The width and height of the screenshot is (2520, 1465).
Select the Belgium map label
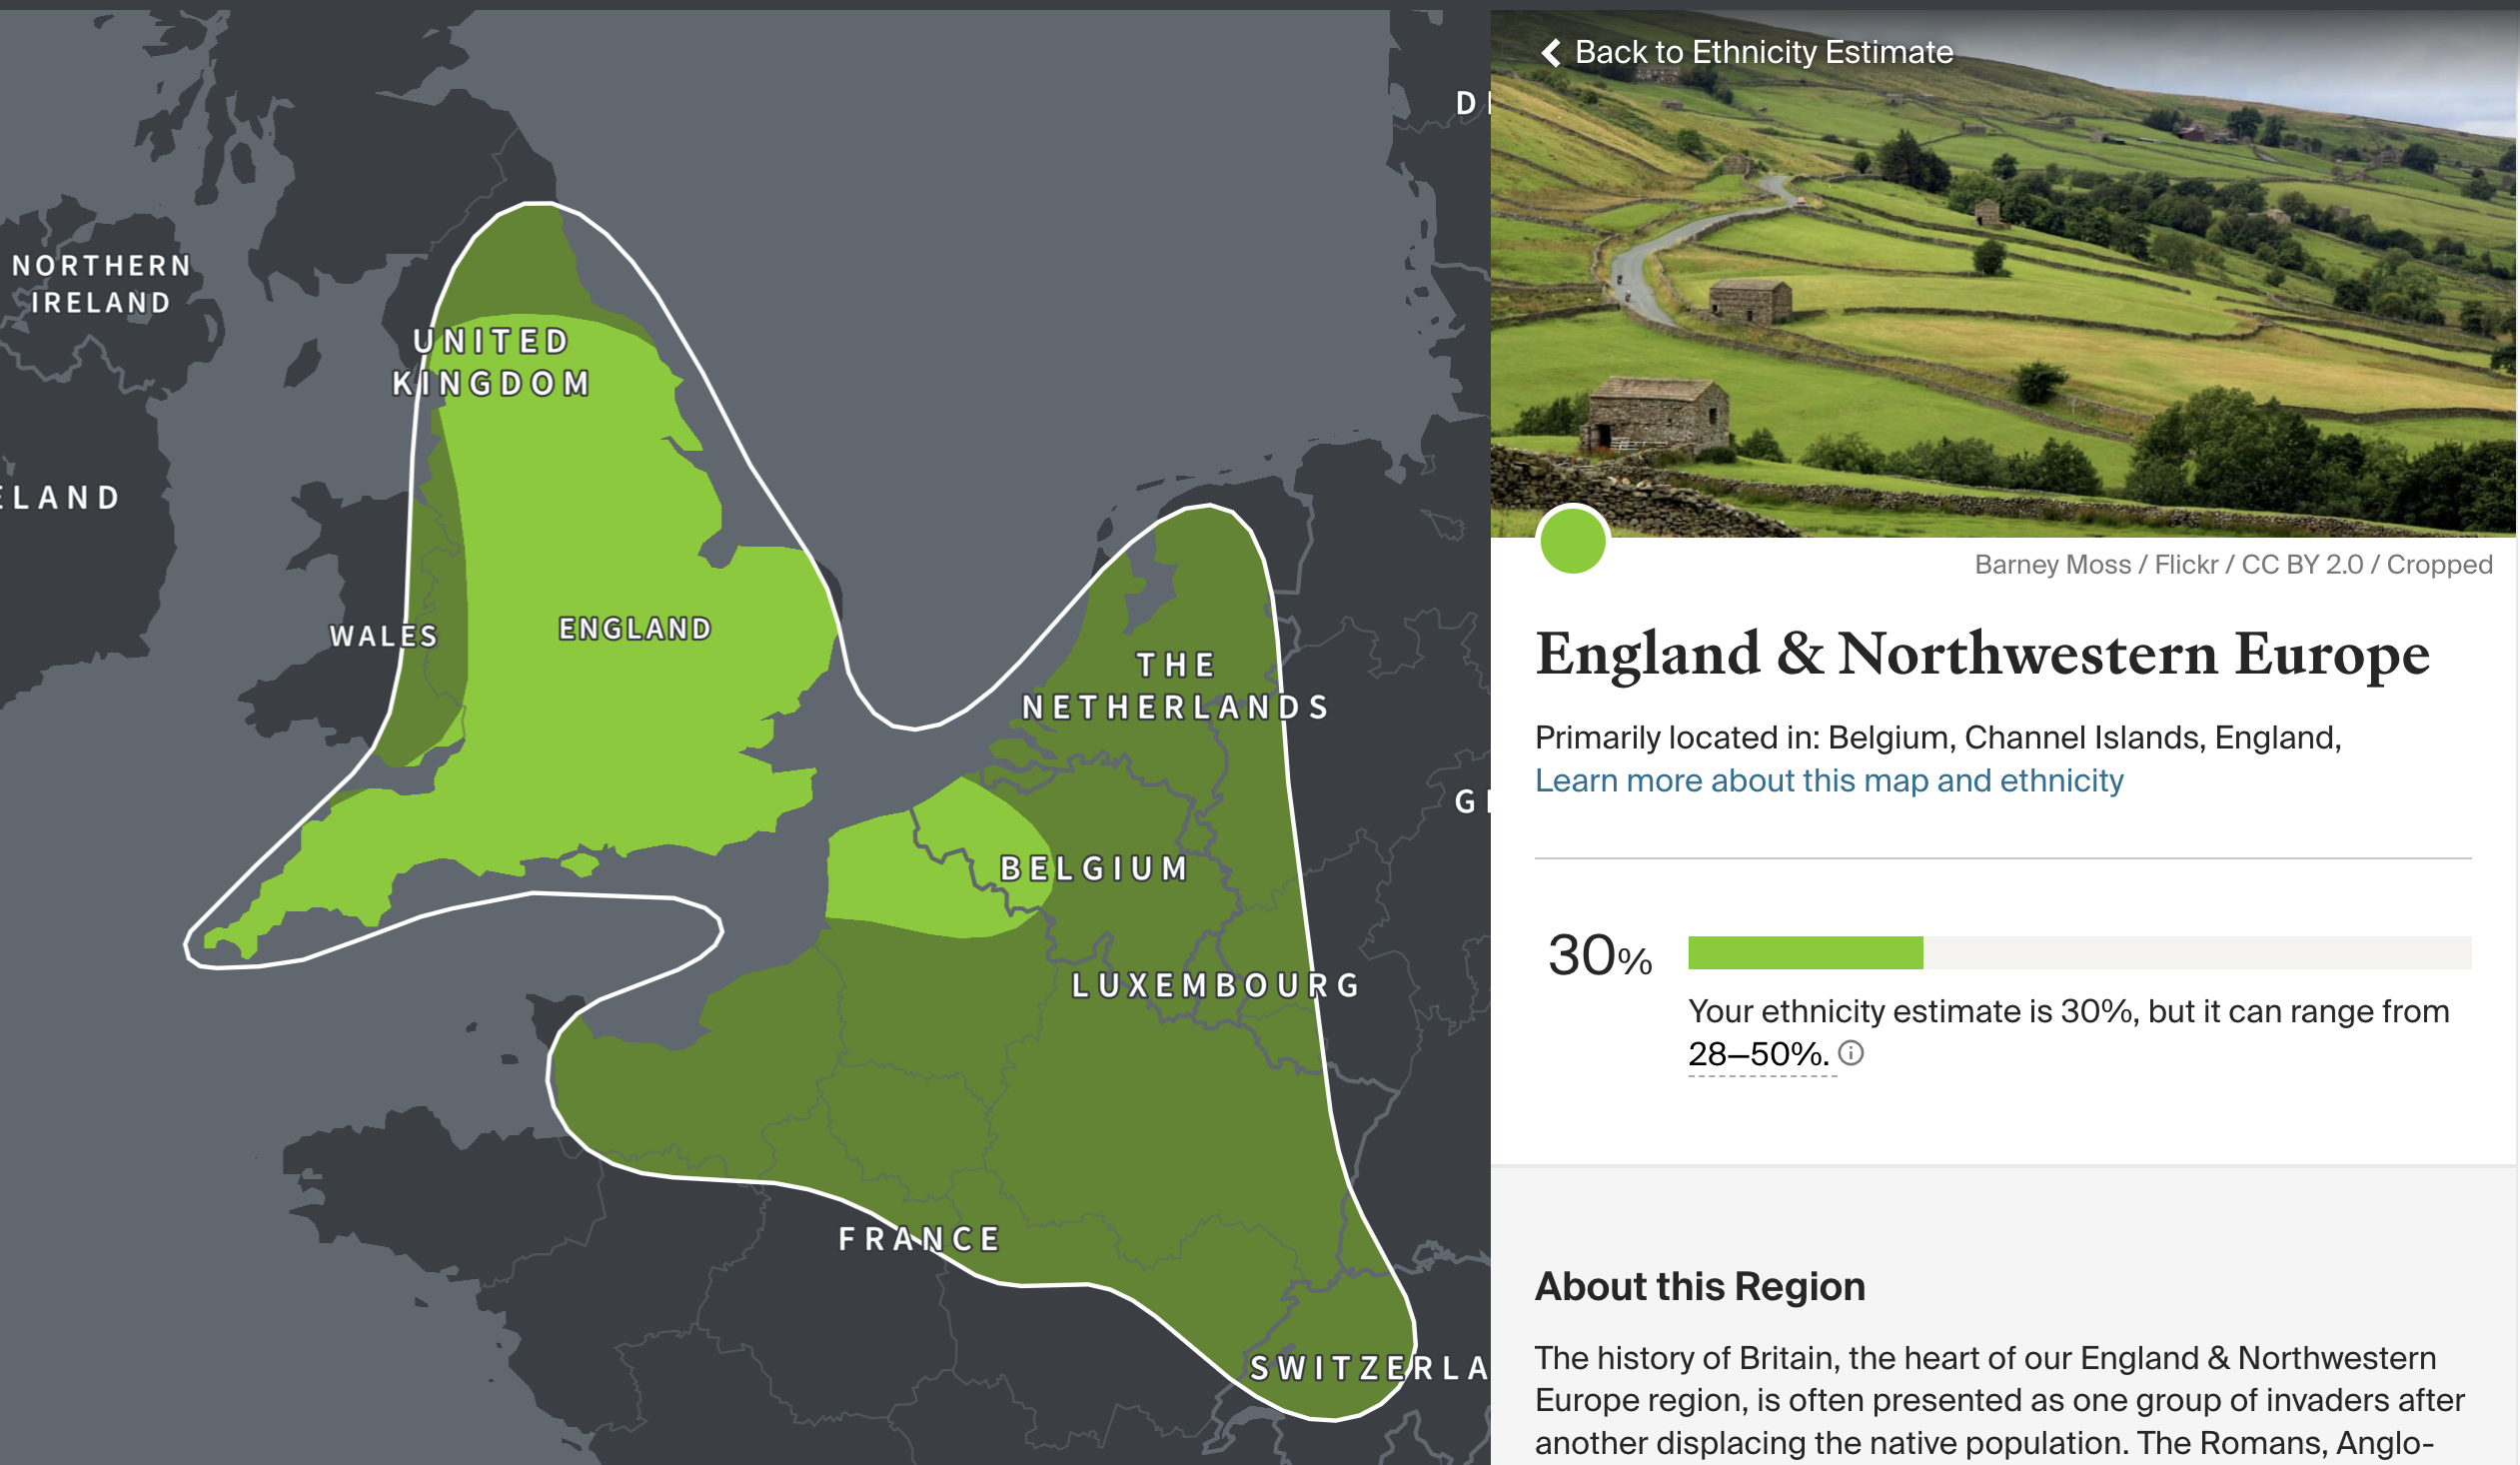(x=1095, y=868)
